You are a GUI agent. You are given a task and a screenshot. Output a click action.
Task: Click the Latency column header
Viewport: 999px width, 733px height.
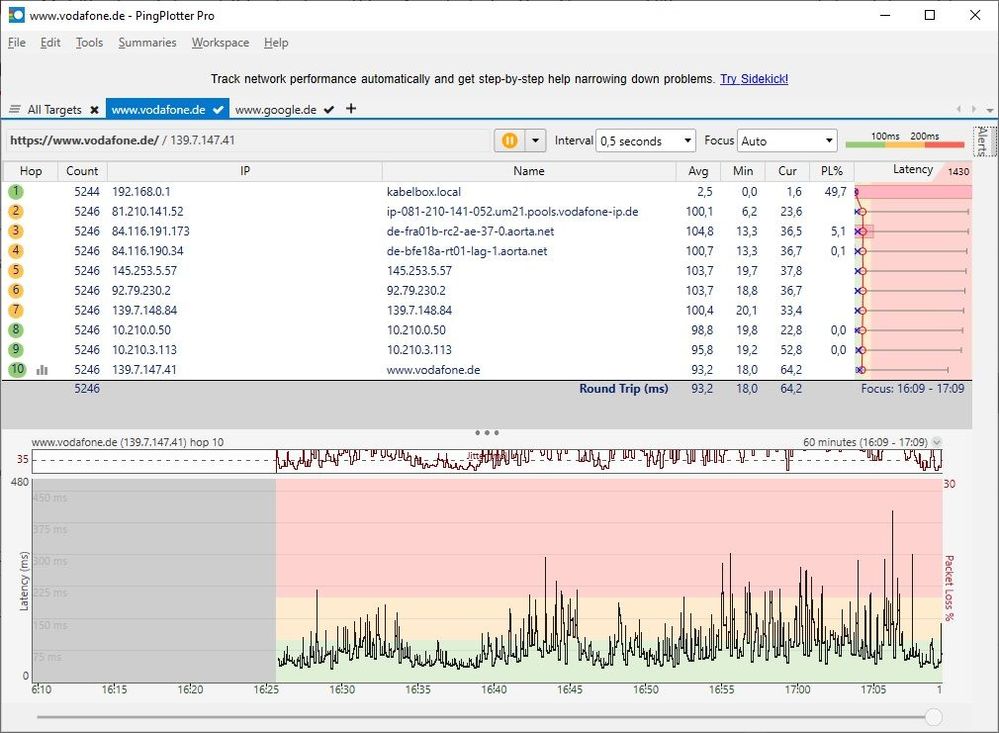912,170
